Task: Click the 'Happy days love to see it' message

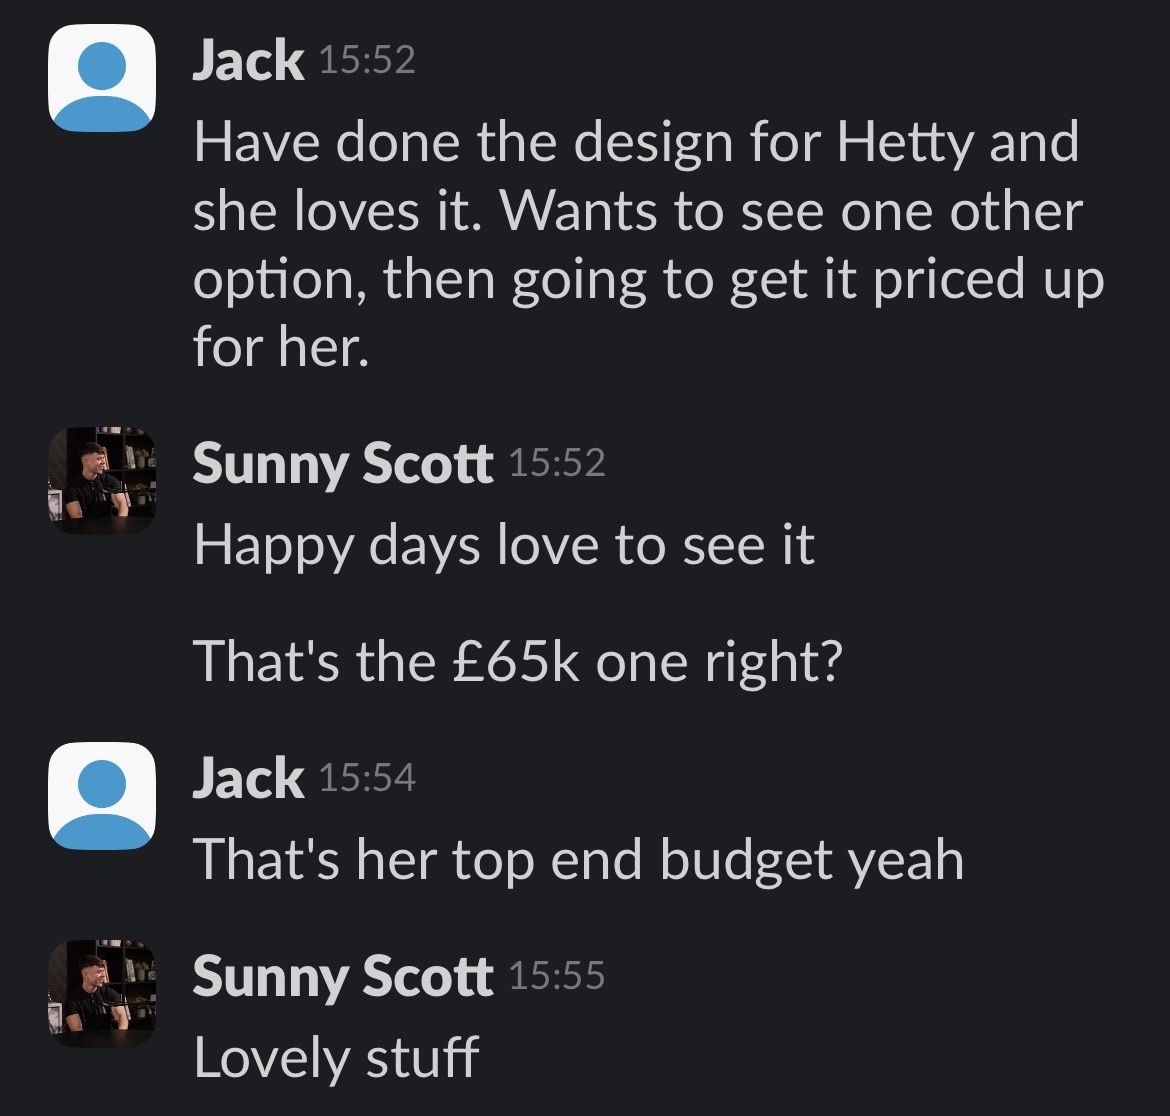Action: (x=504, y=545)
